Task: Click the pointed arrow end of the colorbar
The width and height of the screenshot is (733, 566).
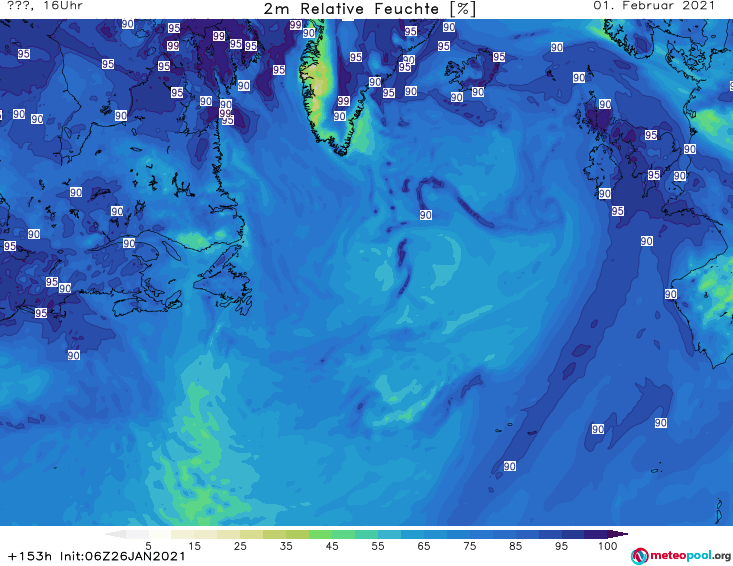Action: coord(618,534)
